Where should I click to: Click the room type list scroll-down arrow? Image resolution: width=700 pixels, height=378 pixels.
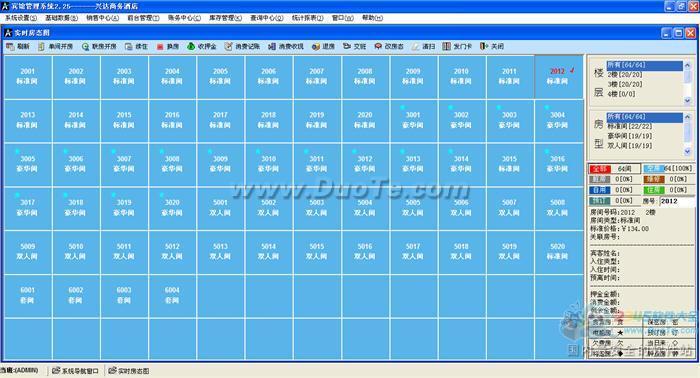point(688,152)
